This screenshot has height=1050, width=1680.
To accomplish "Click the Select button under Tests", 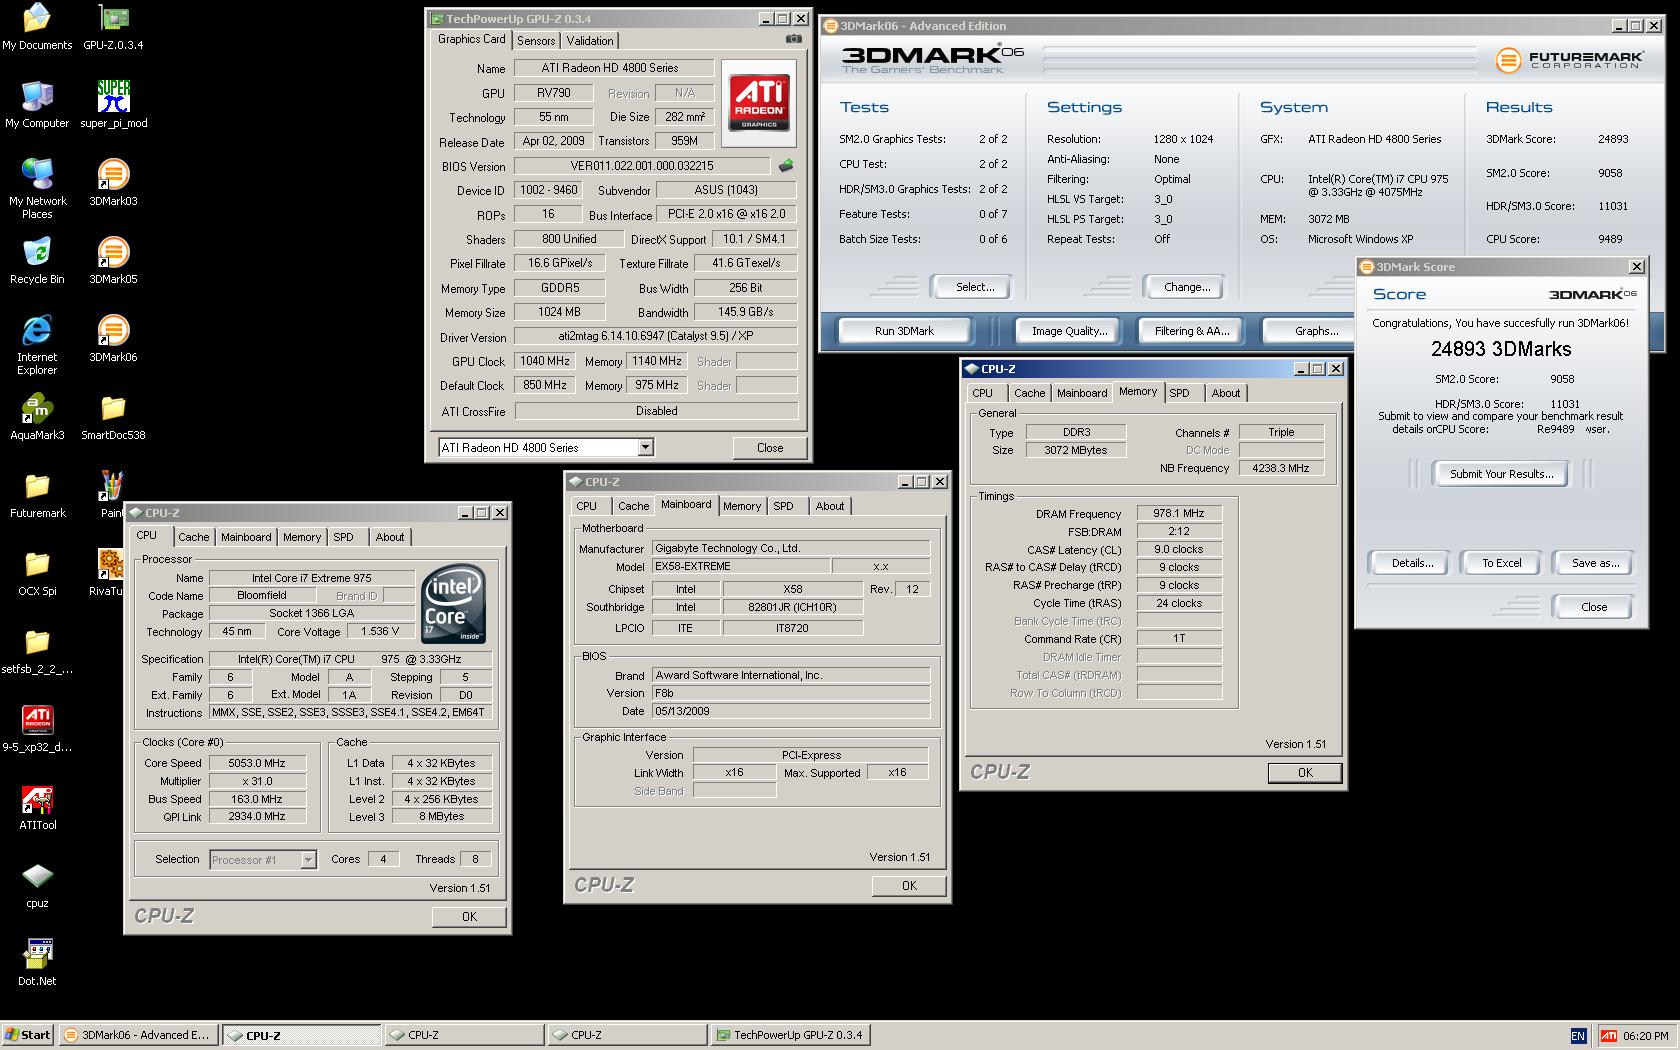I will [x=974, y=287].
